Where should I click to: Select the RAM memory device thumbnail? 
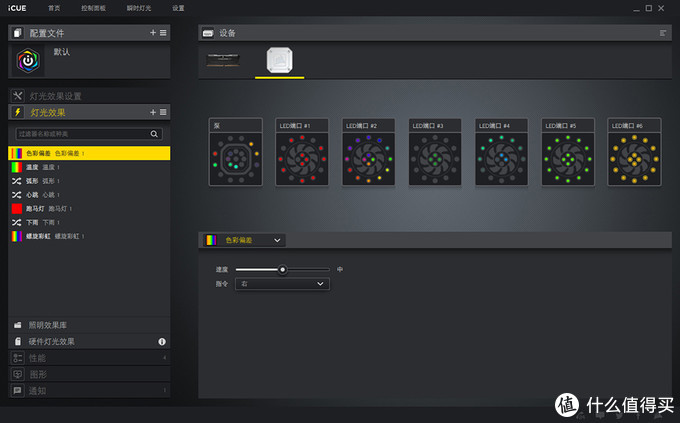(223, 60)
